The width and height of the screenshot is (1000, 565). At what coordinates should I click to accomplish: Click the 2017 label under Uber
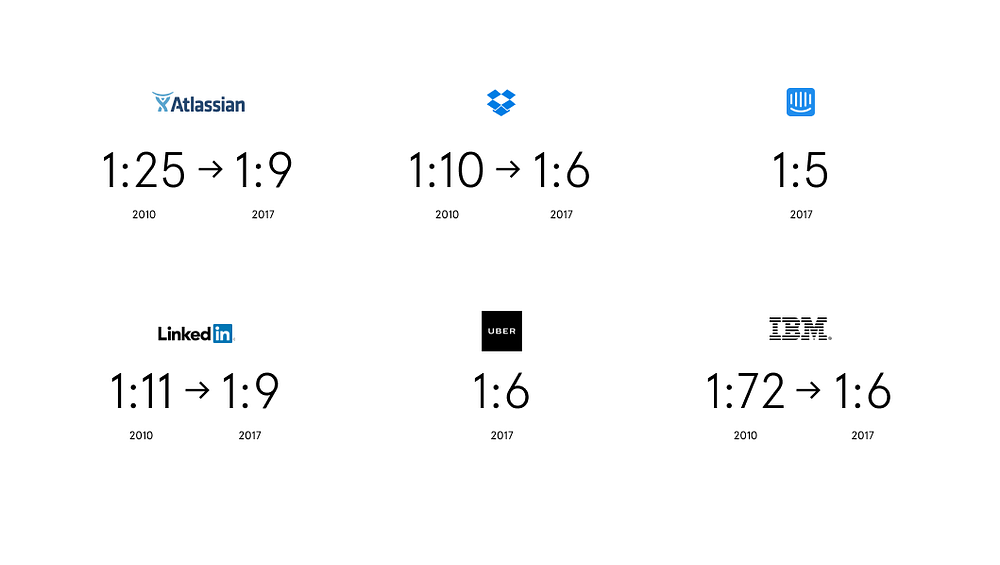(x=502, y=435)
